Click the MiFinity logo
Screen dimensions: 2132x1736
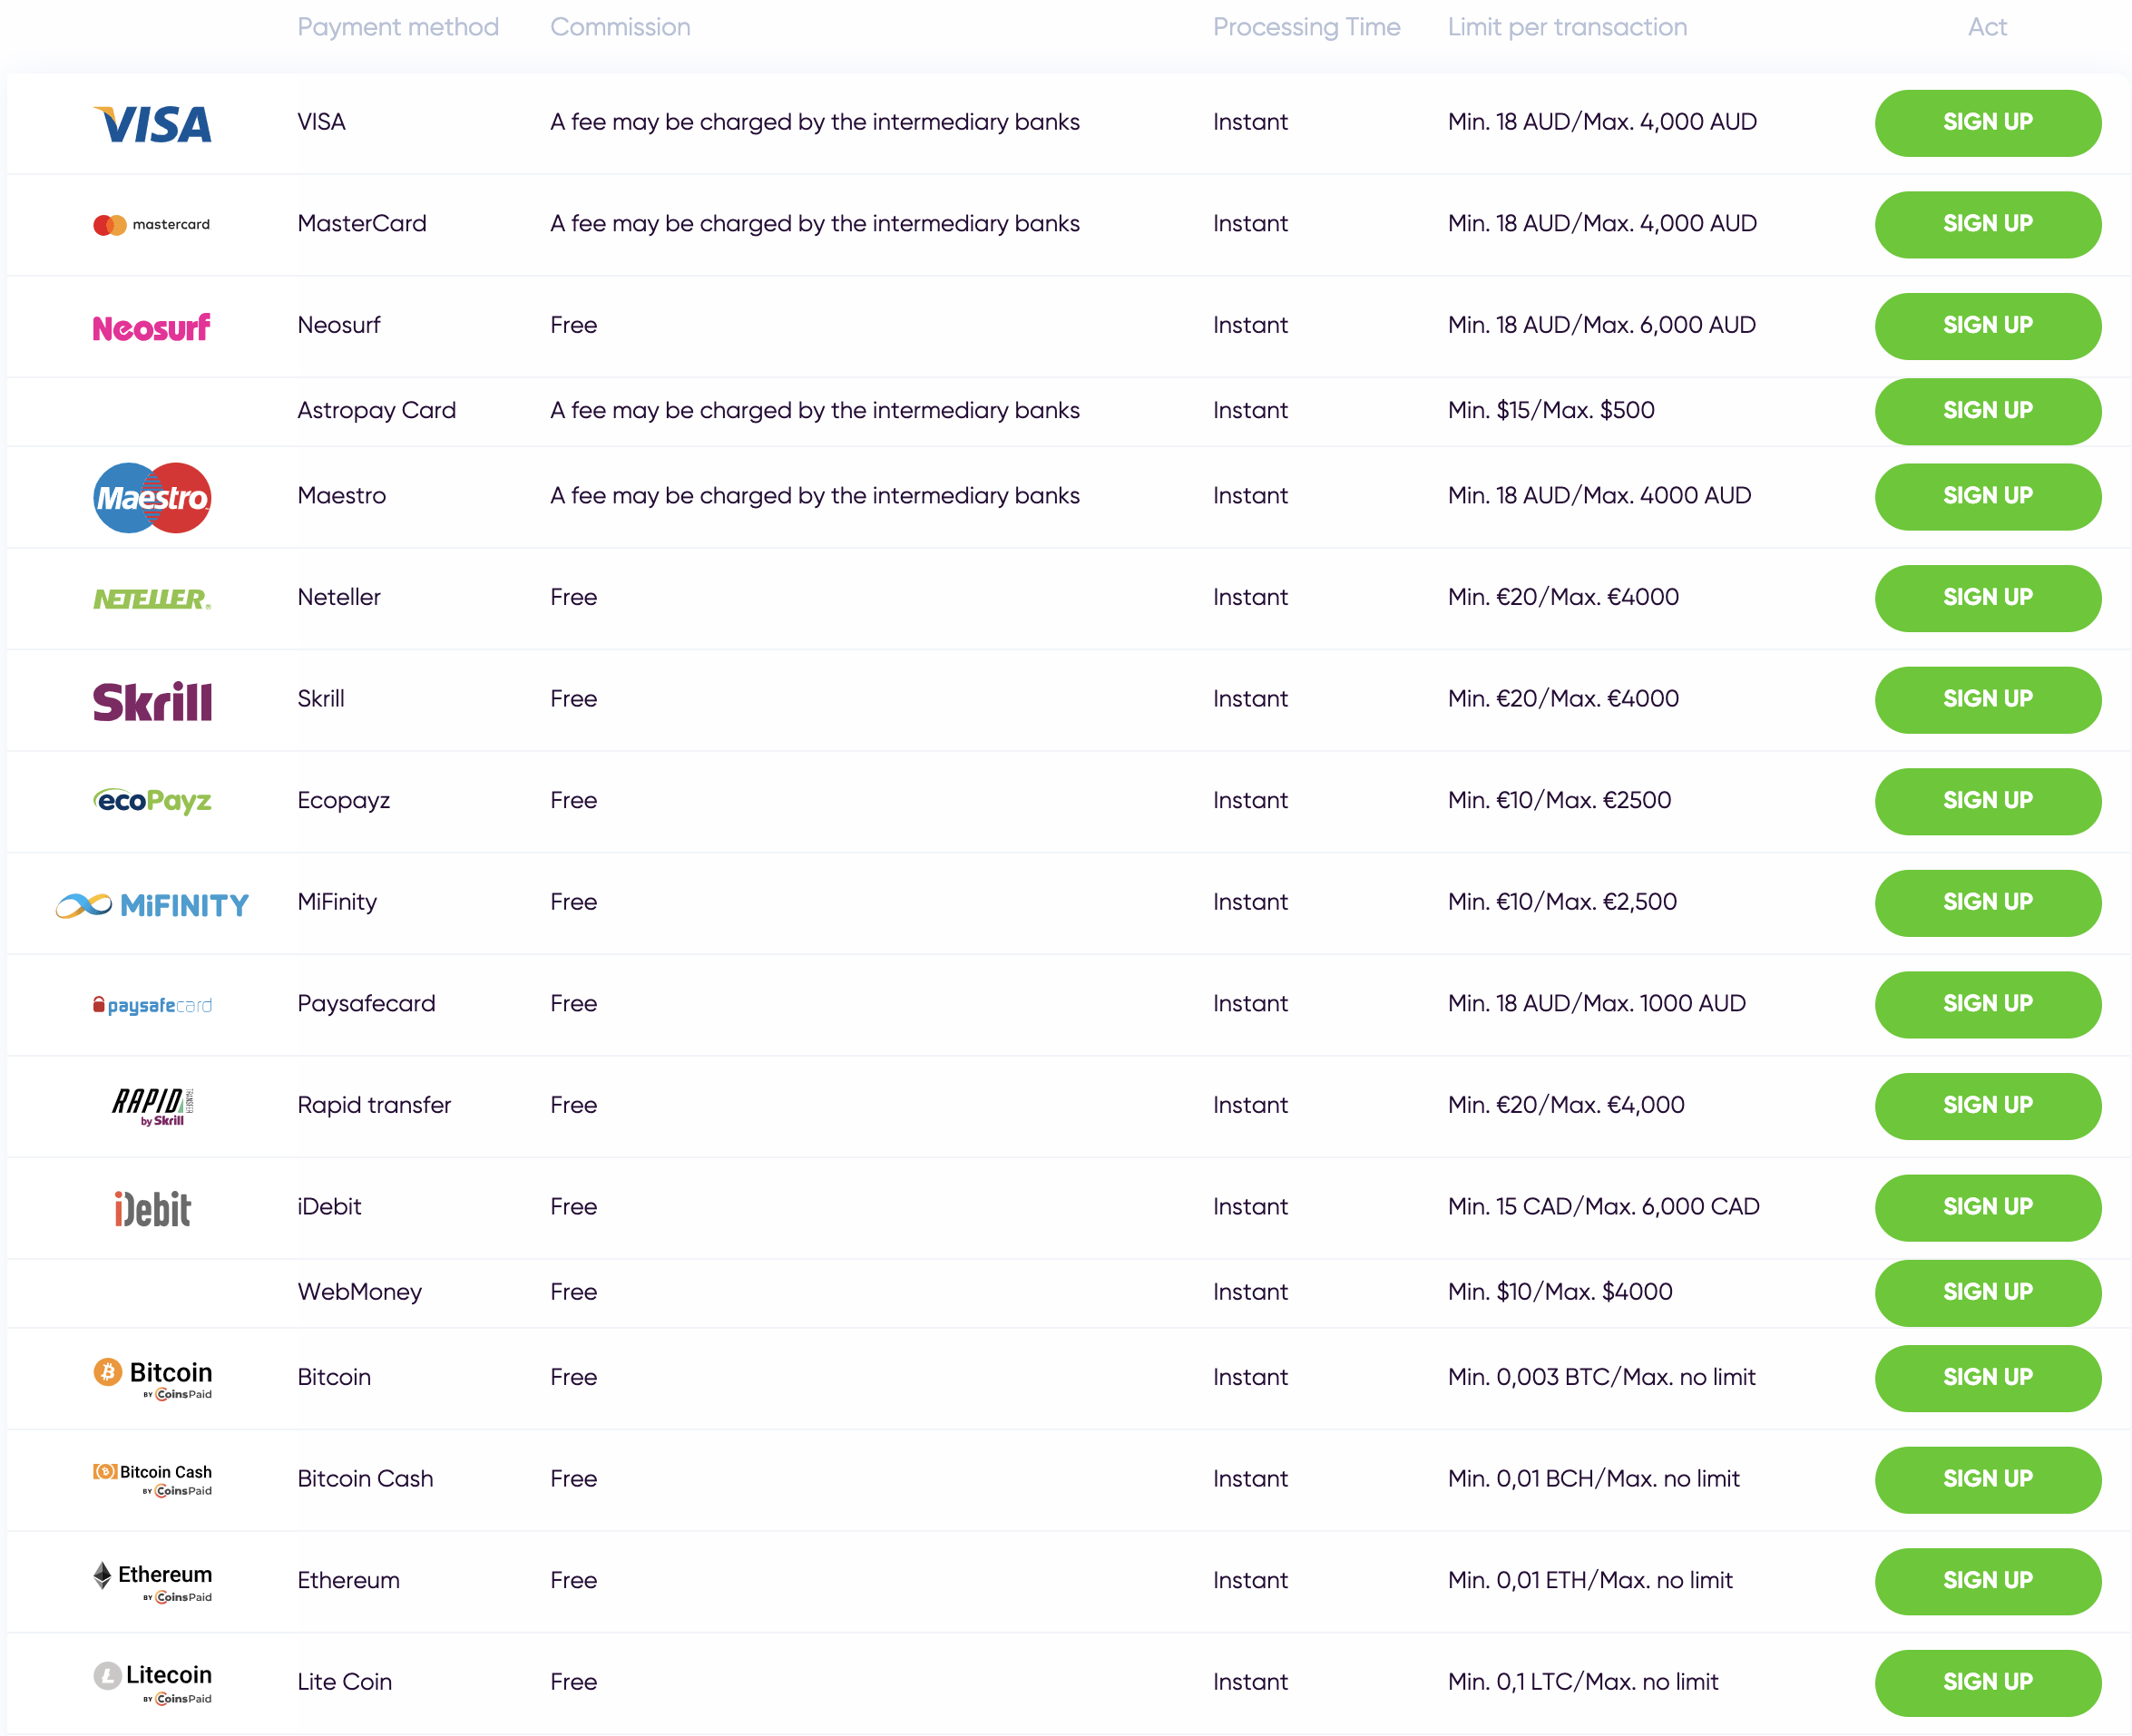coord(152,905)
